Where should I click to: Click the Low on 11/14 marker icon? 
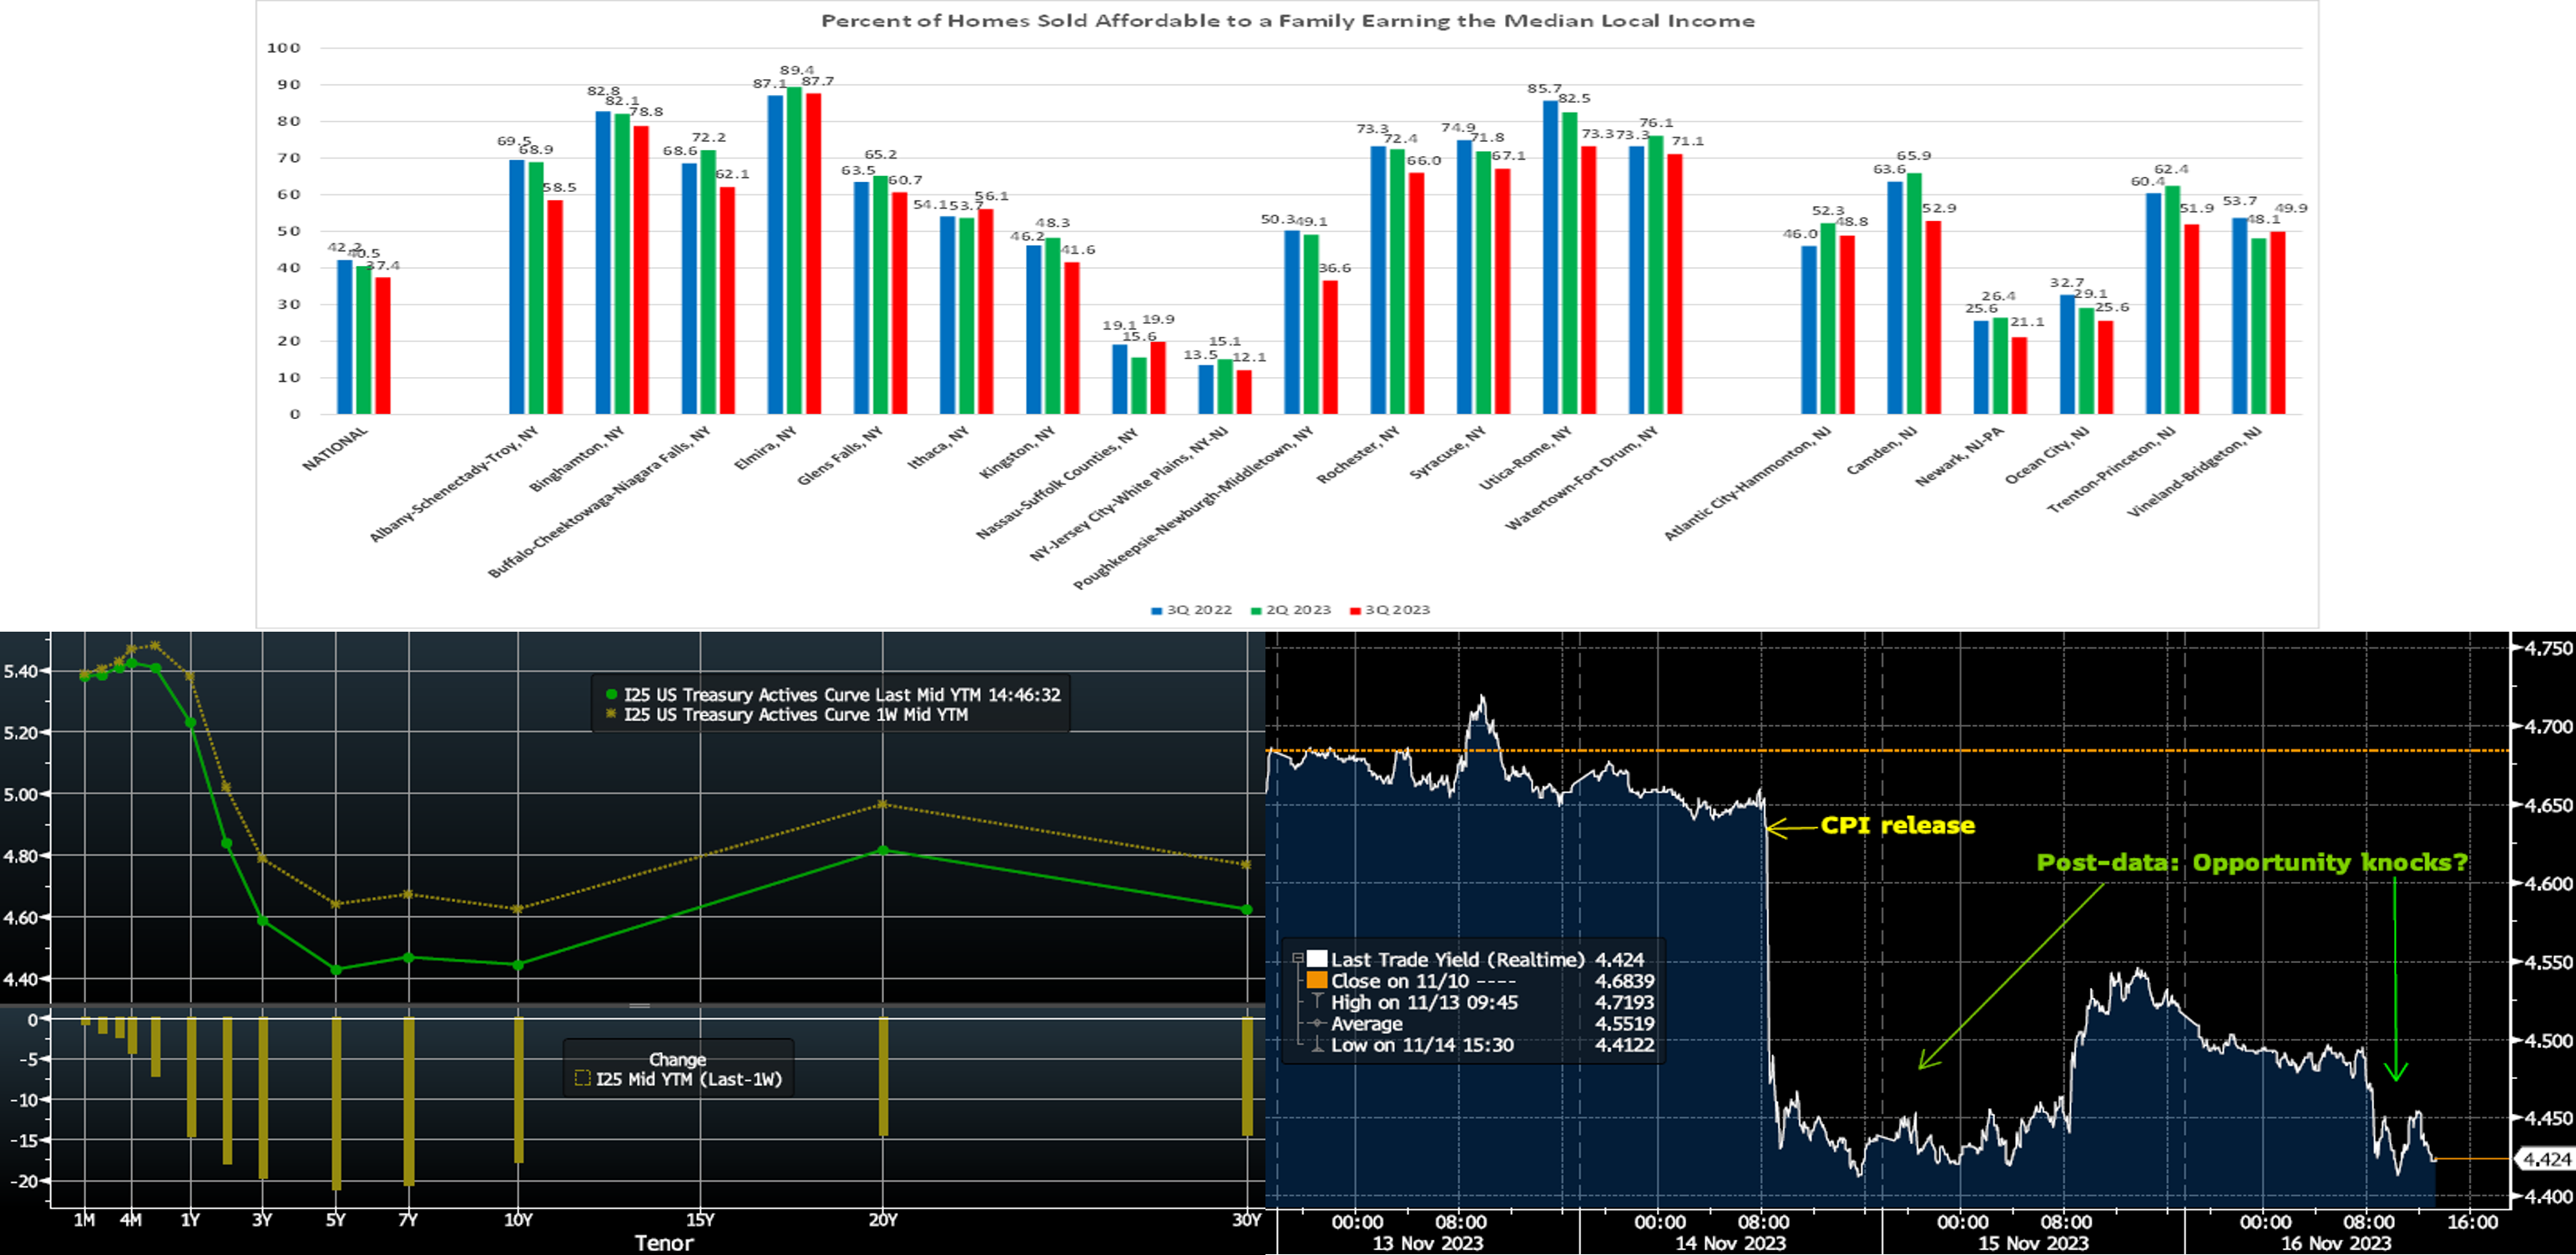pyautogui.click(x=1317, y=1045)
